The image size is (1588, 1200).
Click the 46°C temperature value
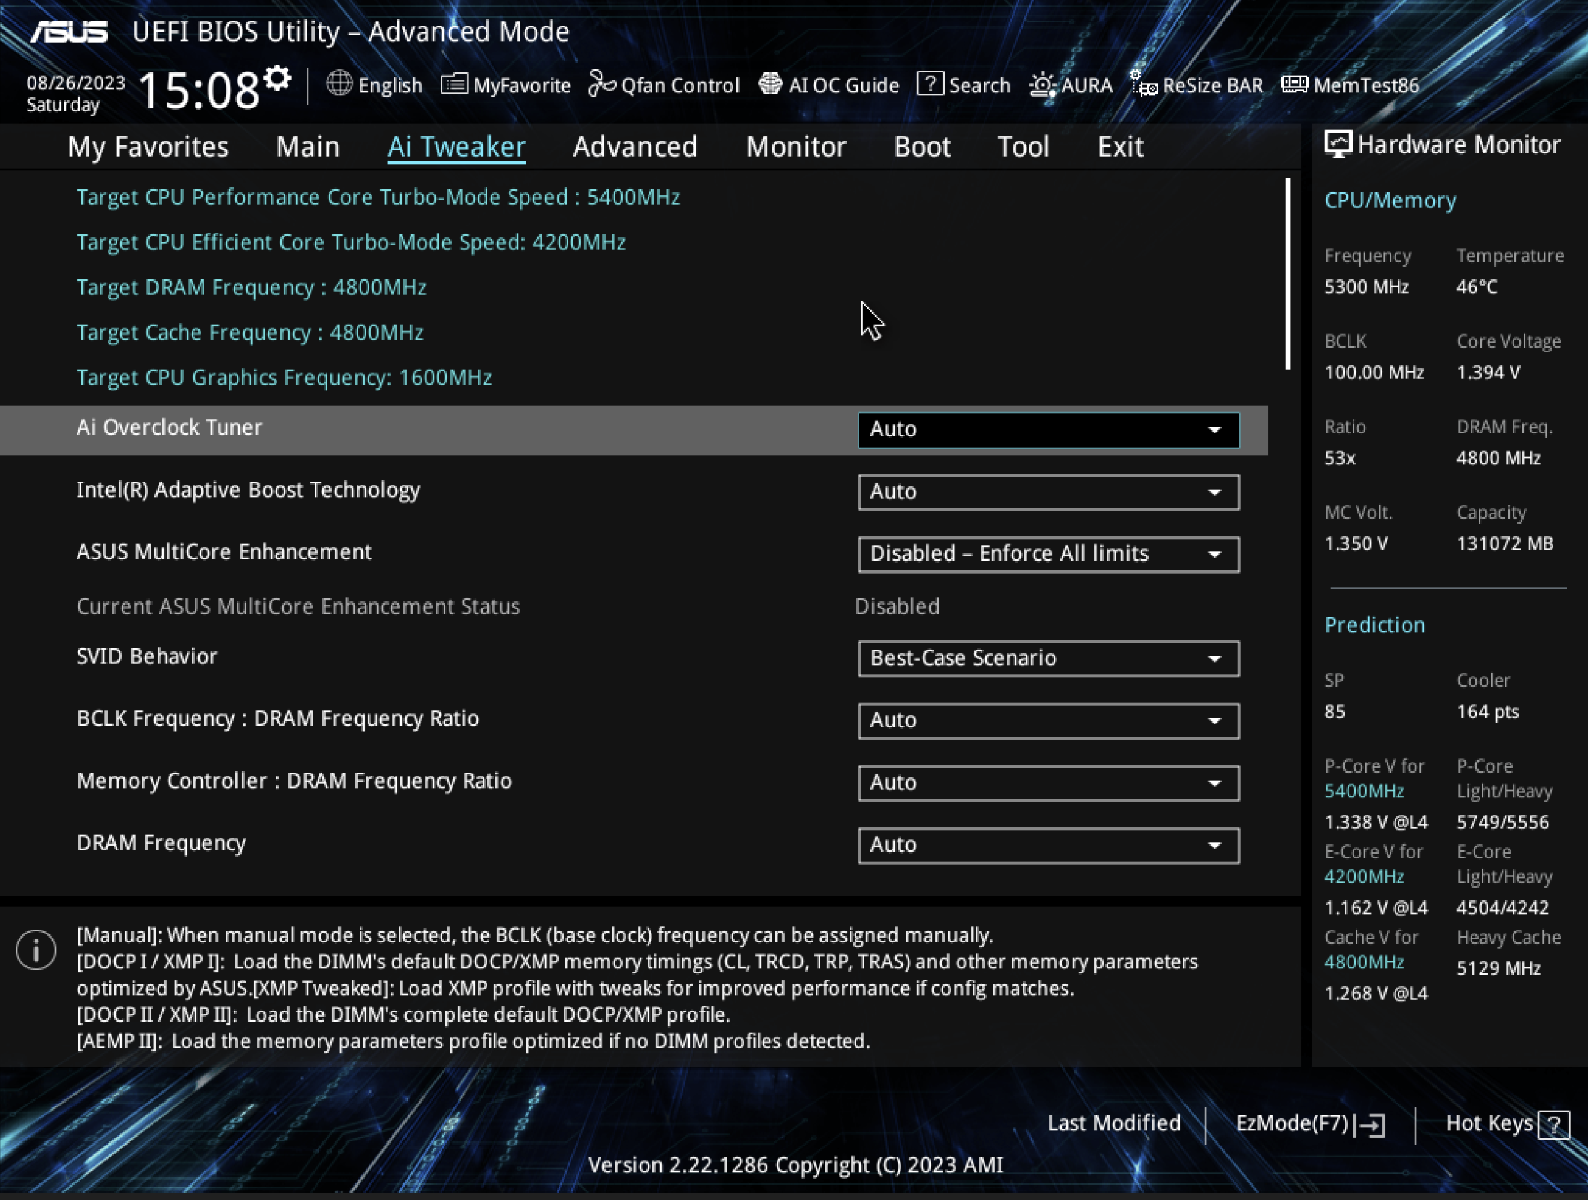[x=1476, y=287]
